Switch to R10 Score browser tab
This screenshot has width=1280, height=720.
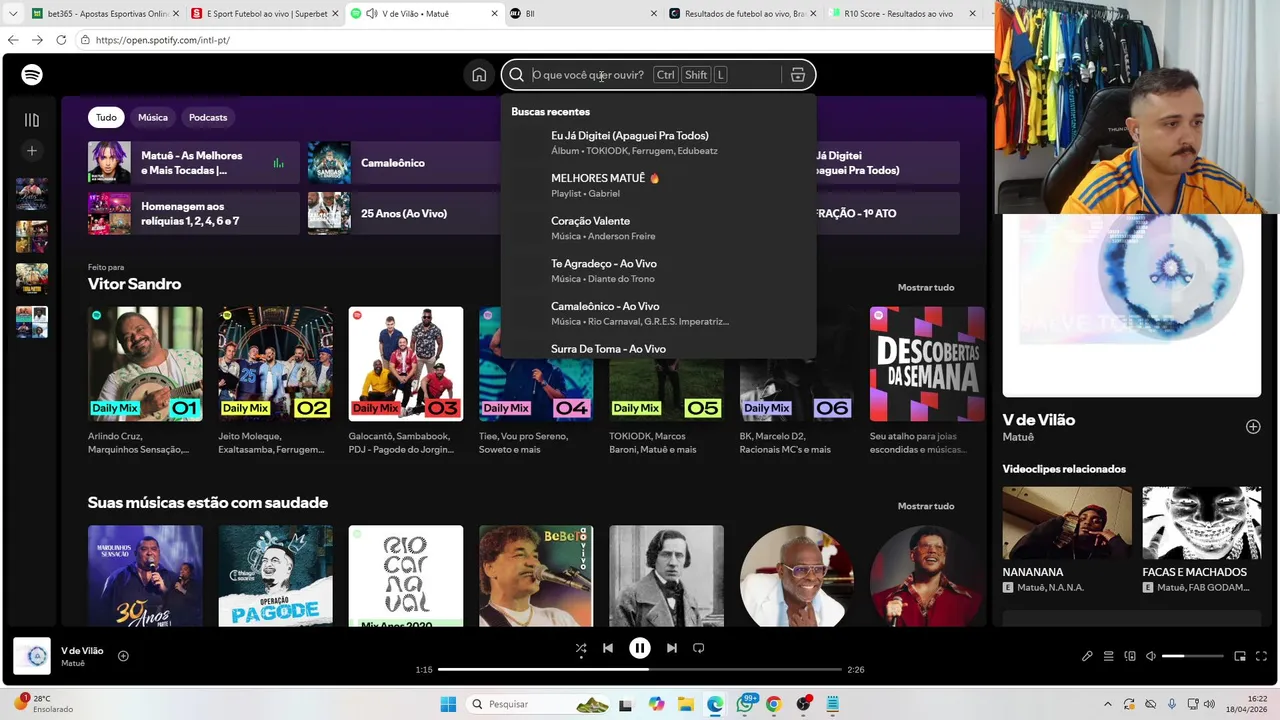[x=904, y=14]
